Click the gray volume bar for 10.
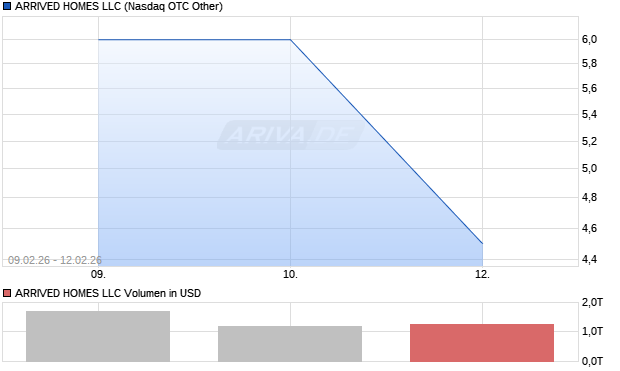 290,344
